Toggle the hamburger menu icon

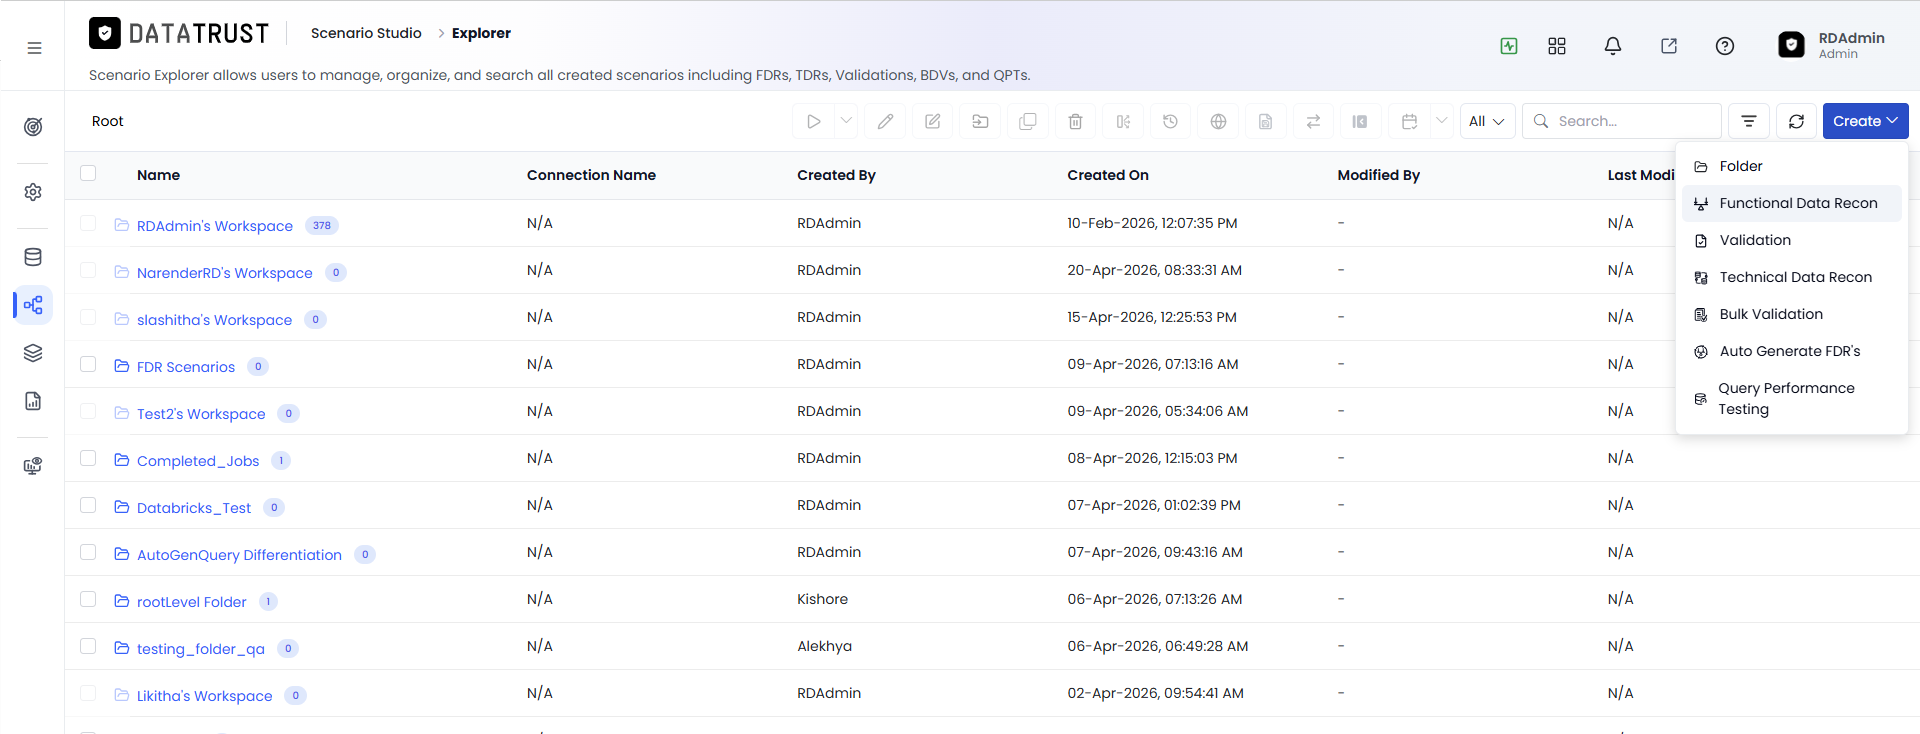(34, 48)
